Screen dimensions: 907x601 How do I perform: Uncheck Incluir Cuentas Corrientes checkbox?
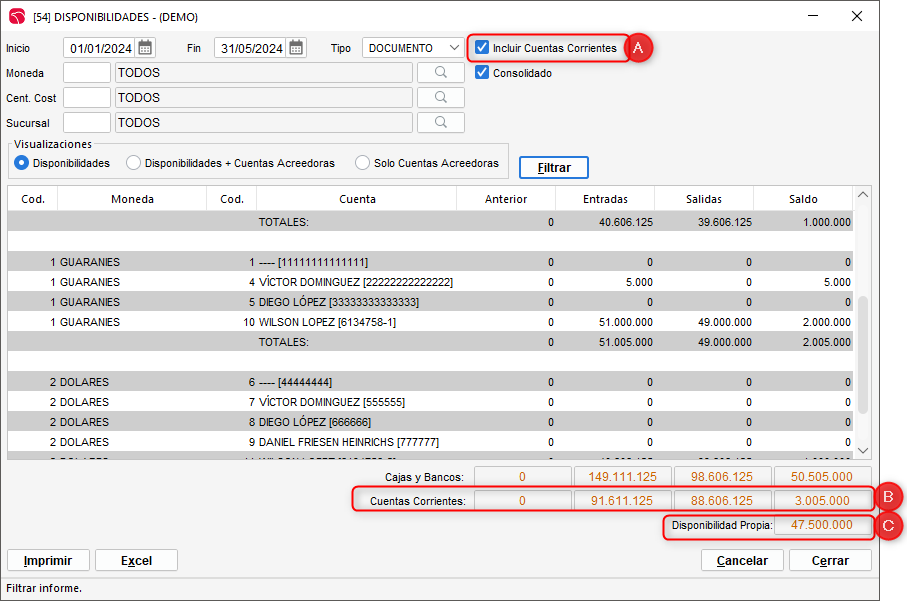coord(482,48)
